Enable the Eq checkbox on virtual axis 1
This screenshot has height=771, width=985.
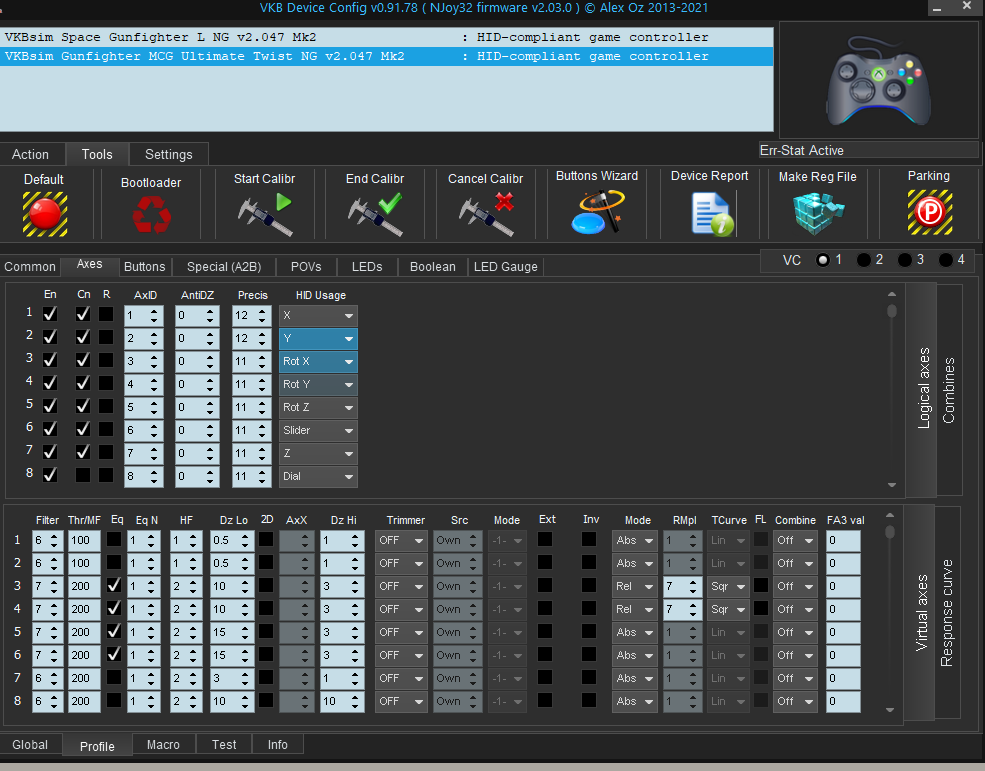click(x=114, y=539)
